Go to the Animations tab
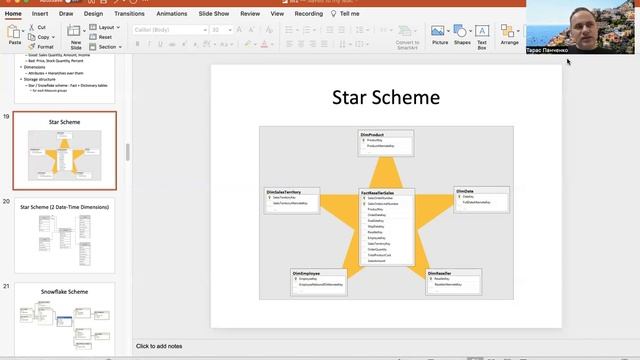The width and height of the screenshot is (640, 360). click(172, 13)
